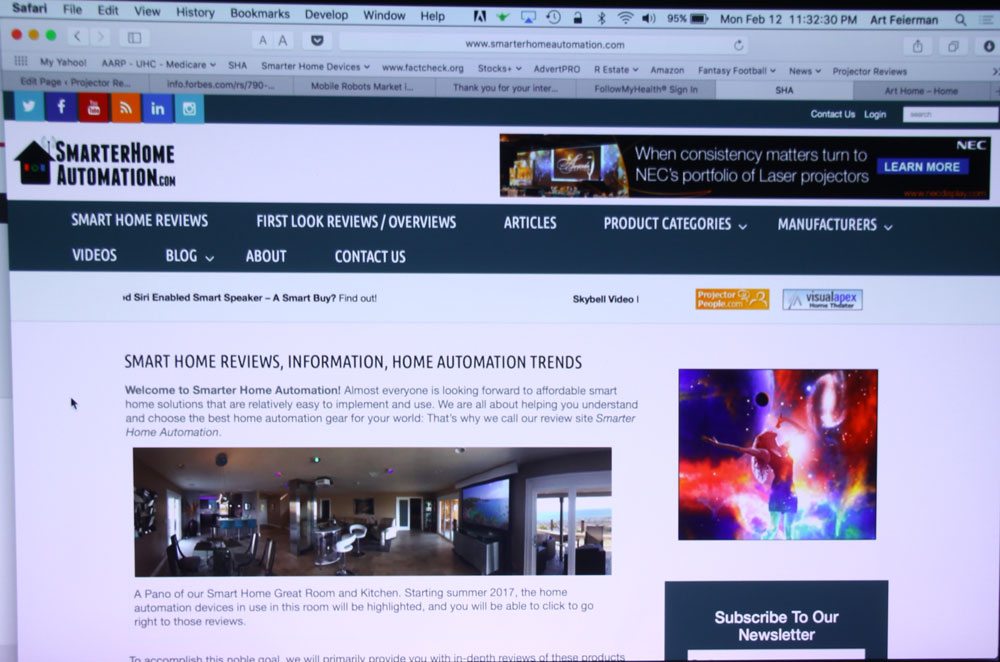This screenshot has width=1000, height=662.
Task: Open the VIDEOS navigation link
Action: (94, 254)
